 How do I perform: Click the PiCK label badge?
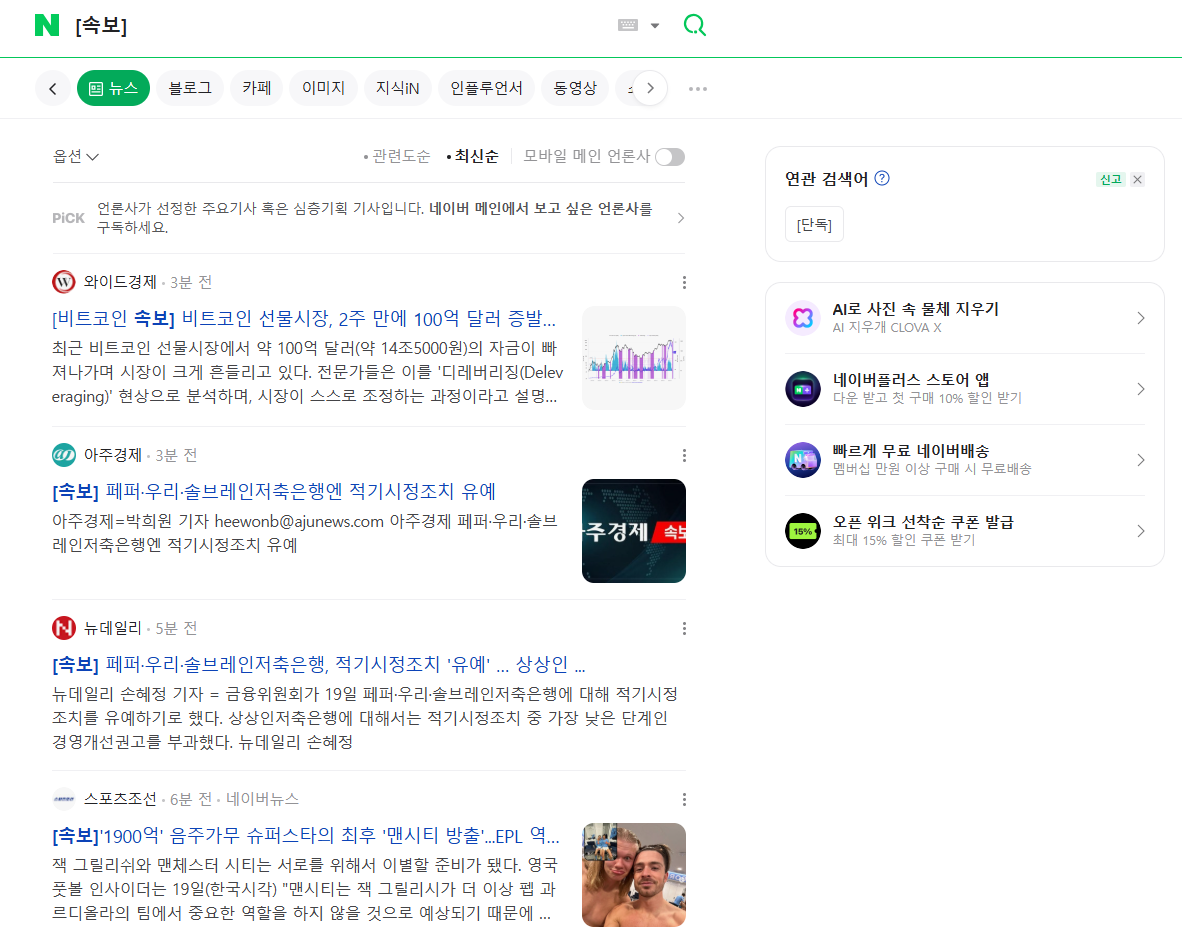pos(68,218)
